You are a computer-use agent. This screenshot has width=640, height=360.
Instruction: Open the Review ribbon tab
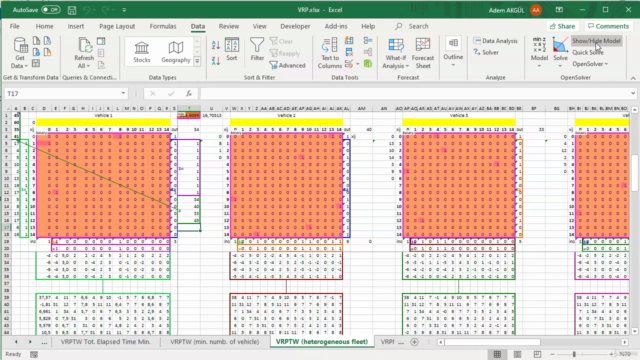229,26
